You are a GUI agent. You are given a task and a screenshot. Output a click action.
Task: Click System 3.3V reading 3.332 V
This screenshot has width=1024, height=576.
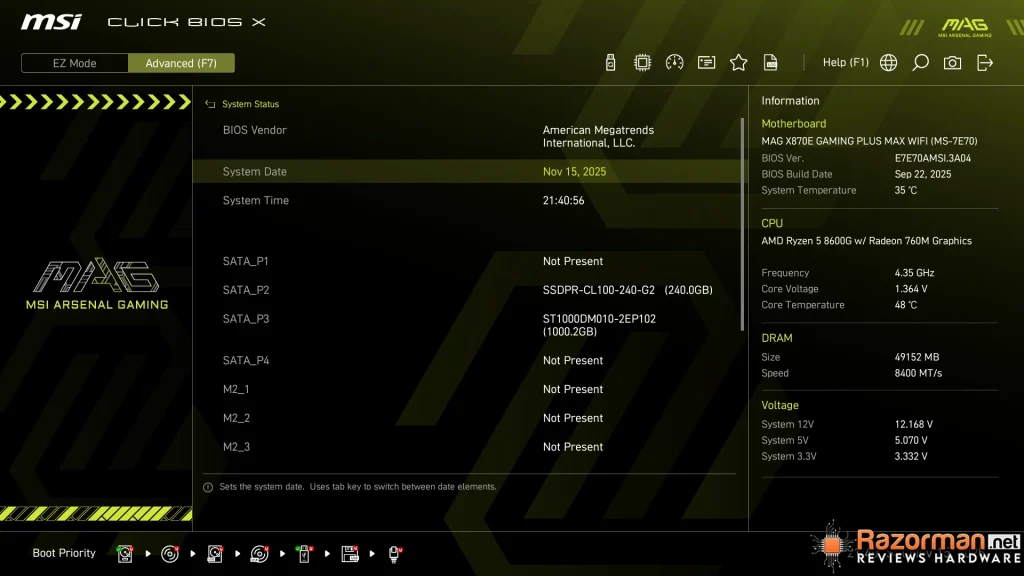pos(911,456)
